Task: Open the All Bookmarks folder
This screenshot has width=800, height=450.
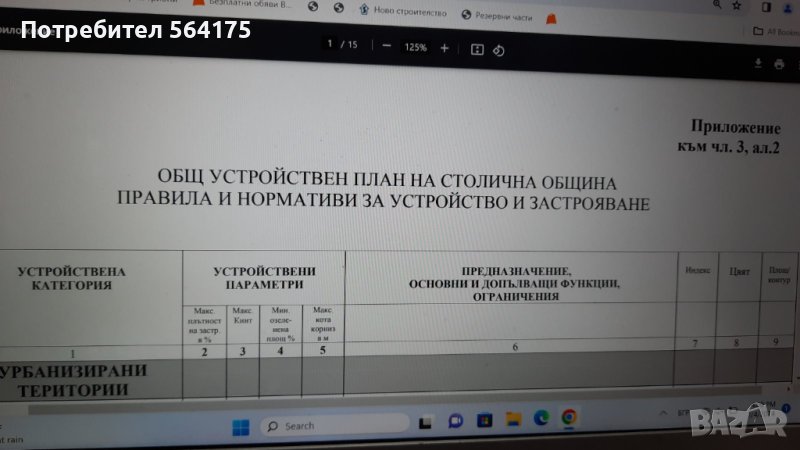Action: tap(776, 31)
